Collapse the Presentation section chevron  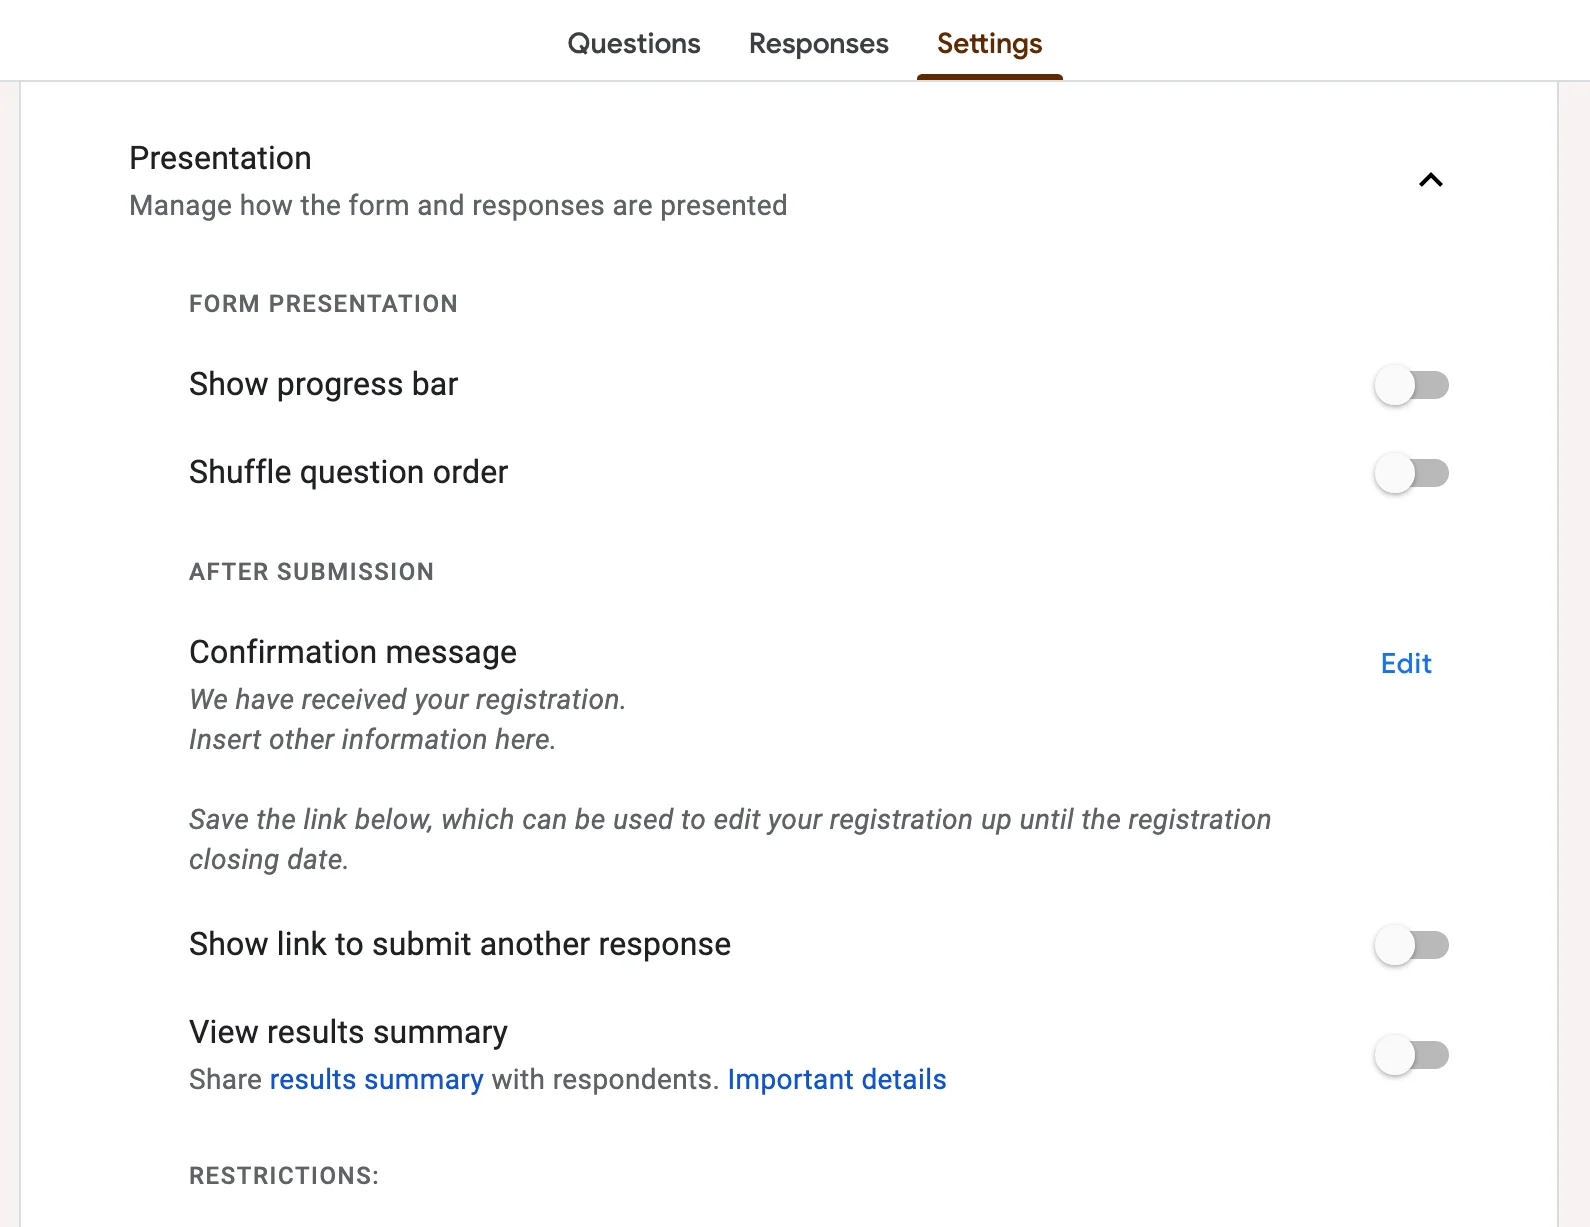pos(1431,180)
